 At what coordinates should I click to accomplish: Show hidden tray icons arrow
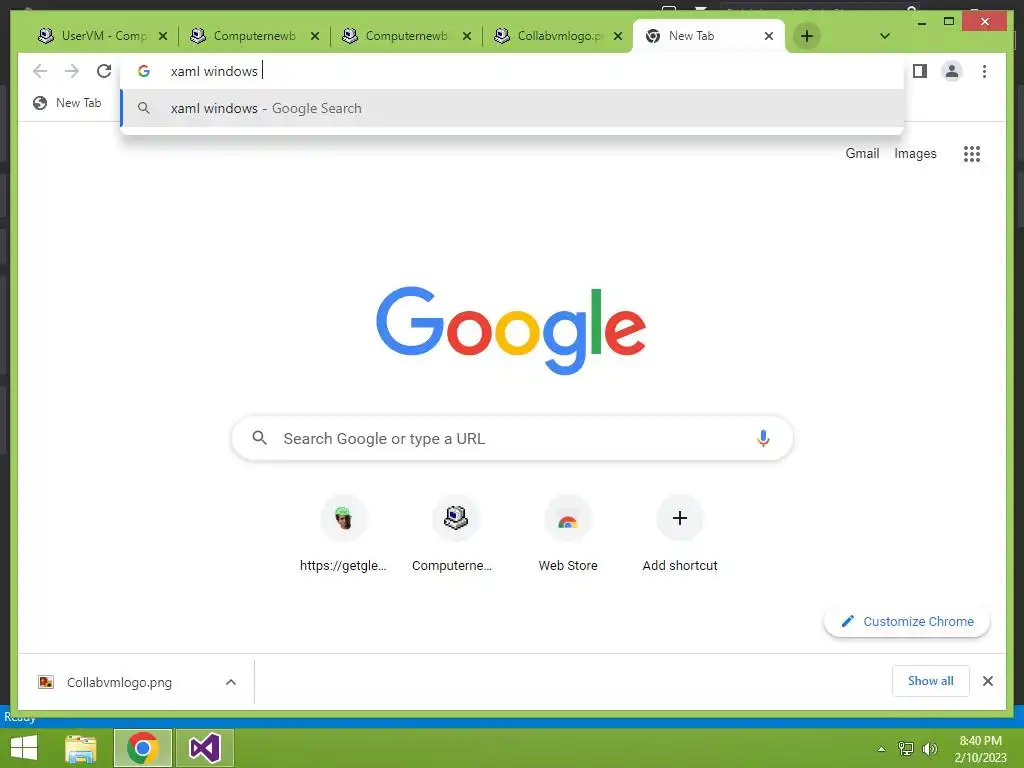[881, 749]
